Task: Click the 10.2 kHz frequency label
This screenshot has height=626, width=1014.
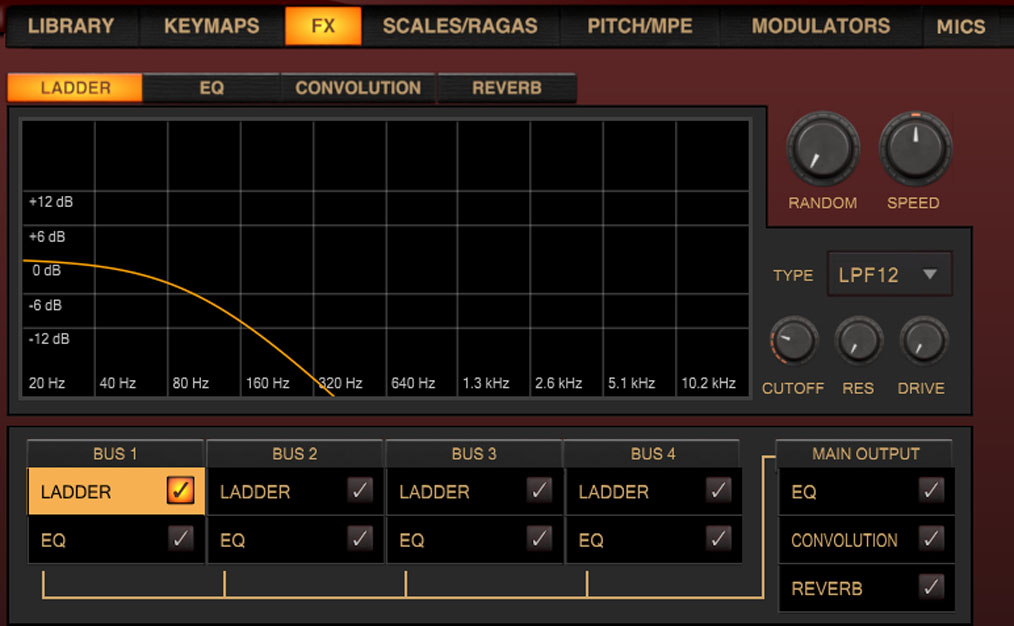Action: (708, 383)
